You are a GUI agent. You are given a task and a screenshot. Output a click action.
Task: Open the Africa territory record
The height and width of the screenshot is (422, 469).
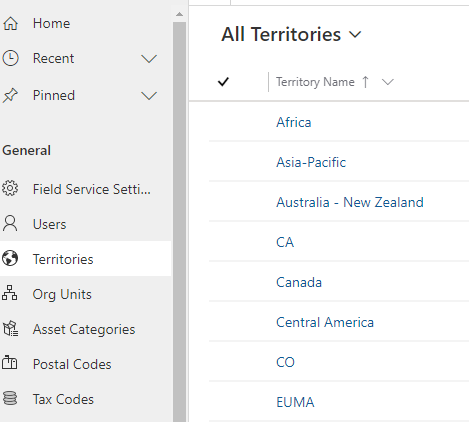(294, 122)
